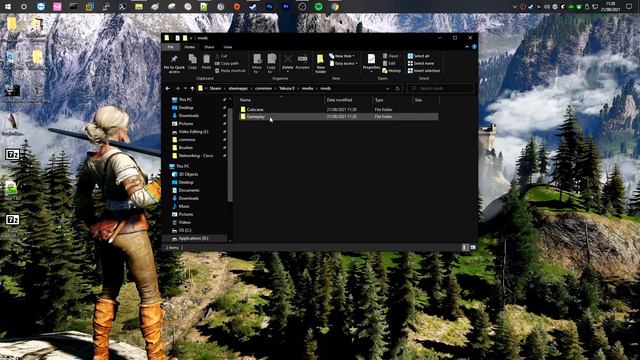
Task: Switch to Large icons view in status bar
Action: pyautogui.click(x=473, y=247)
